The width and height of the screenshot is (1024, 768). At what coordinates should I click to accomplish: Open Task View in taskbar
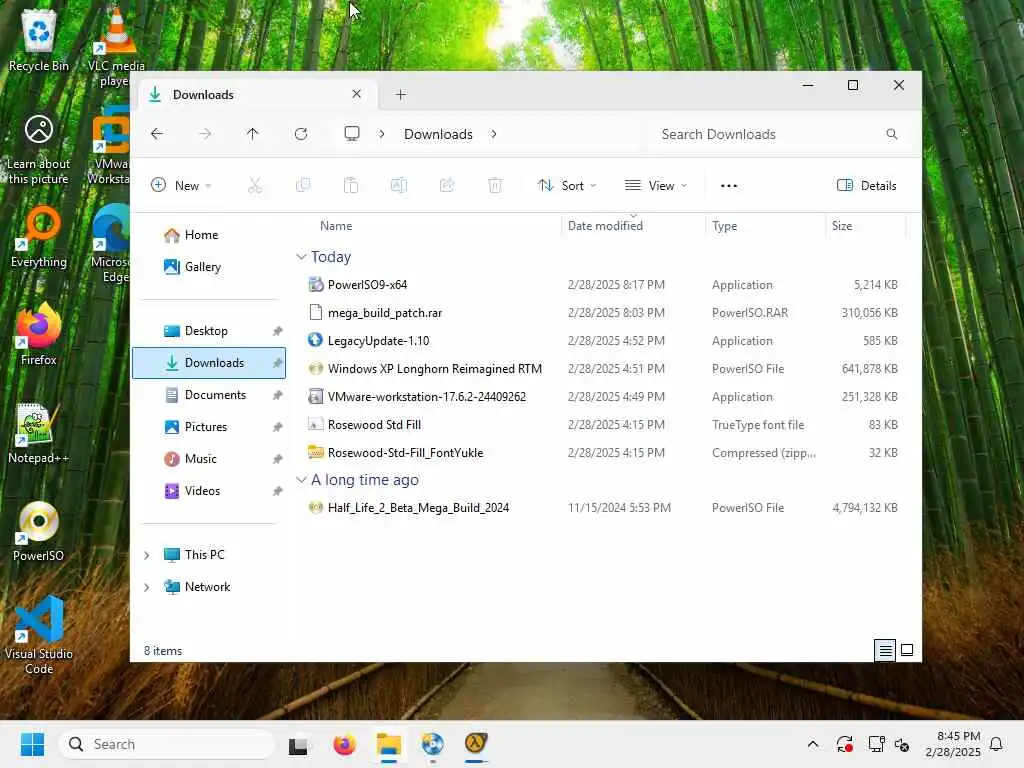(x=298, y=744)
